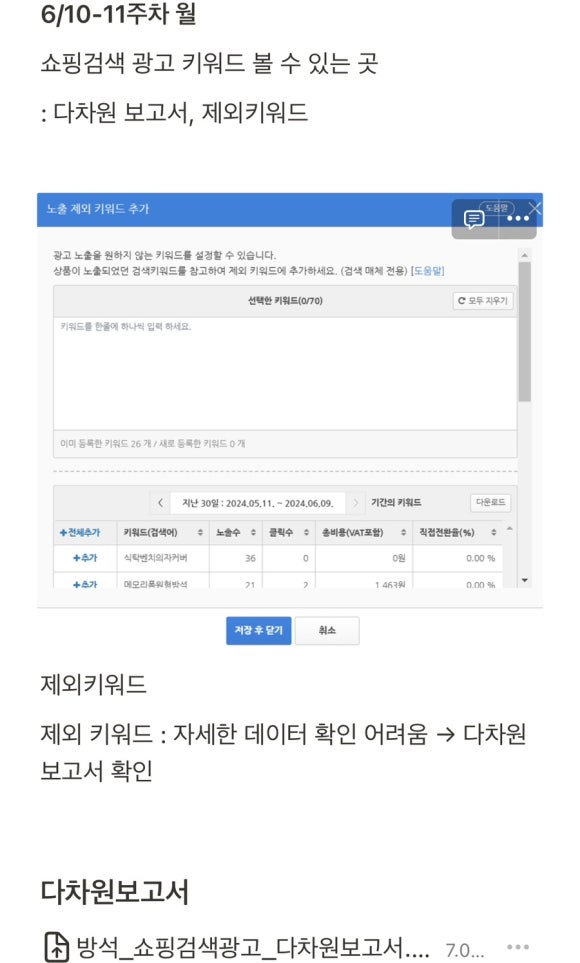
Task: Click +전체추가 to add all keywords
Action: tap(80, 532)
